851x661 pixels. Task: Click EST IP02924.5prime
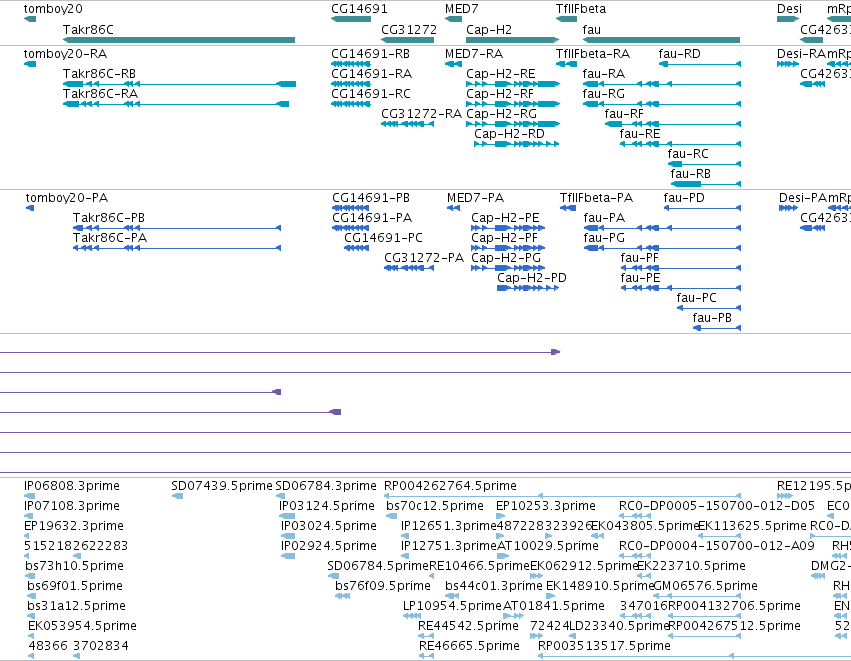(328, 546)
